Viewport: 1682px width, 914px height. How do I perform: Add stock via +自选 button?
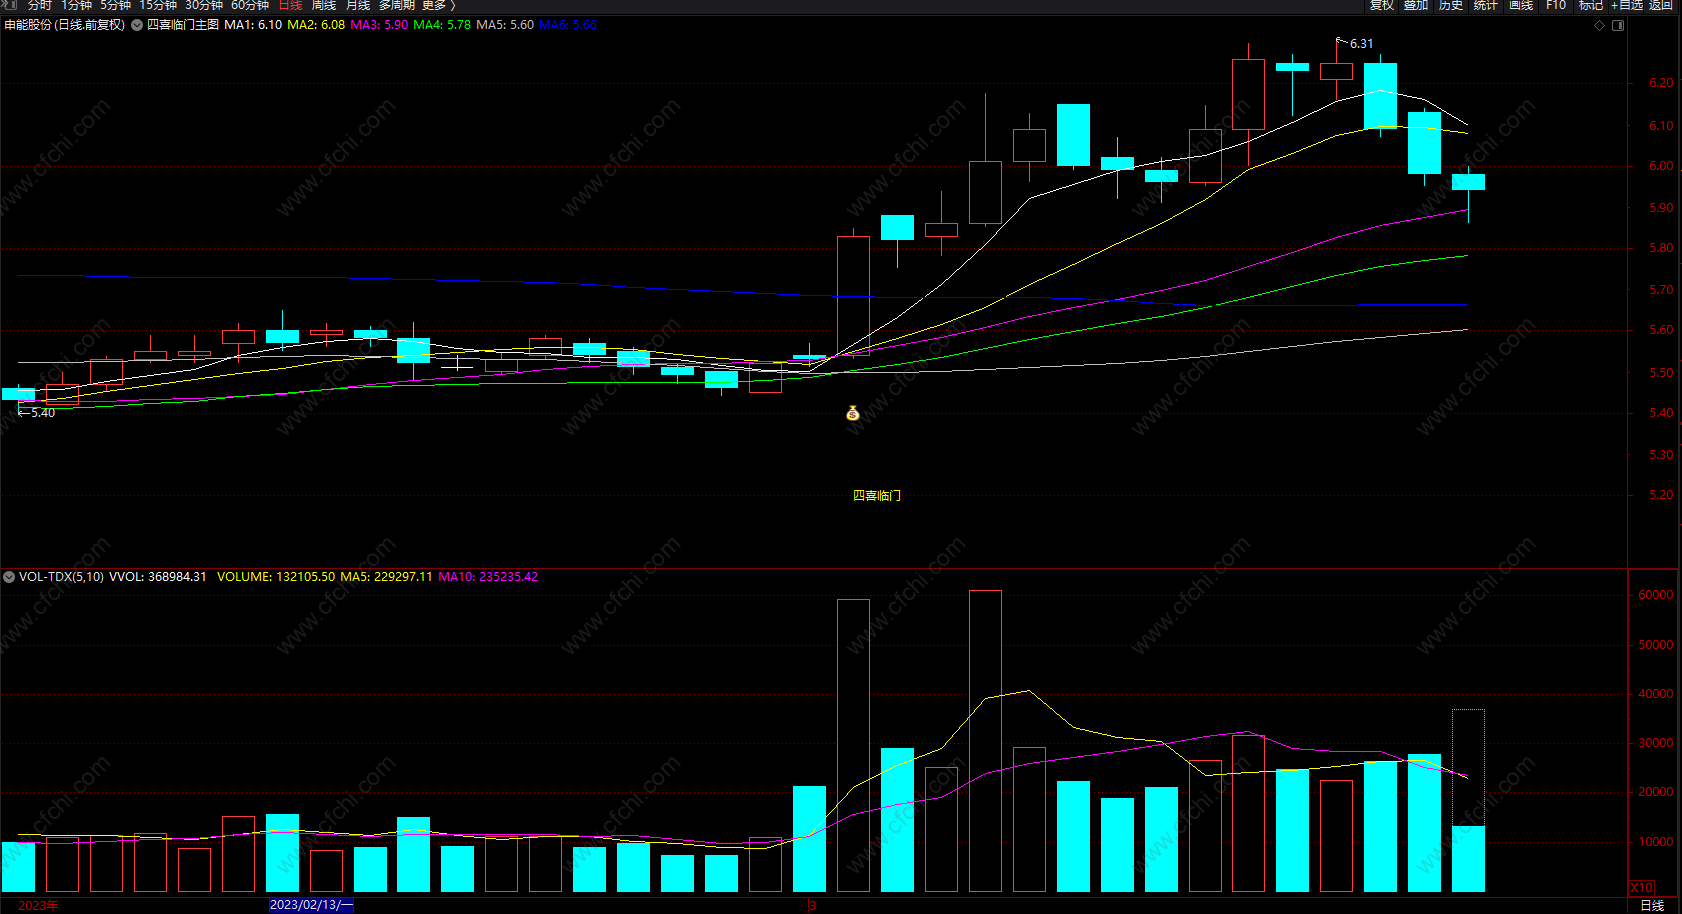(1627, 5)
